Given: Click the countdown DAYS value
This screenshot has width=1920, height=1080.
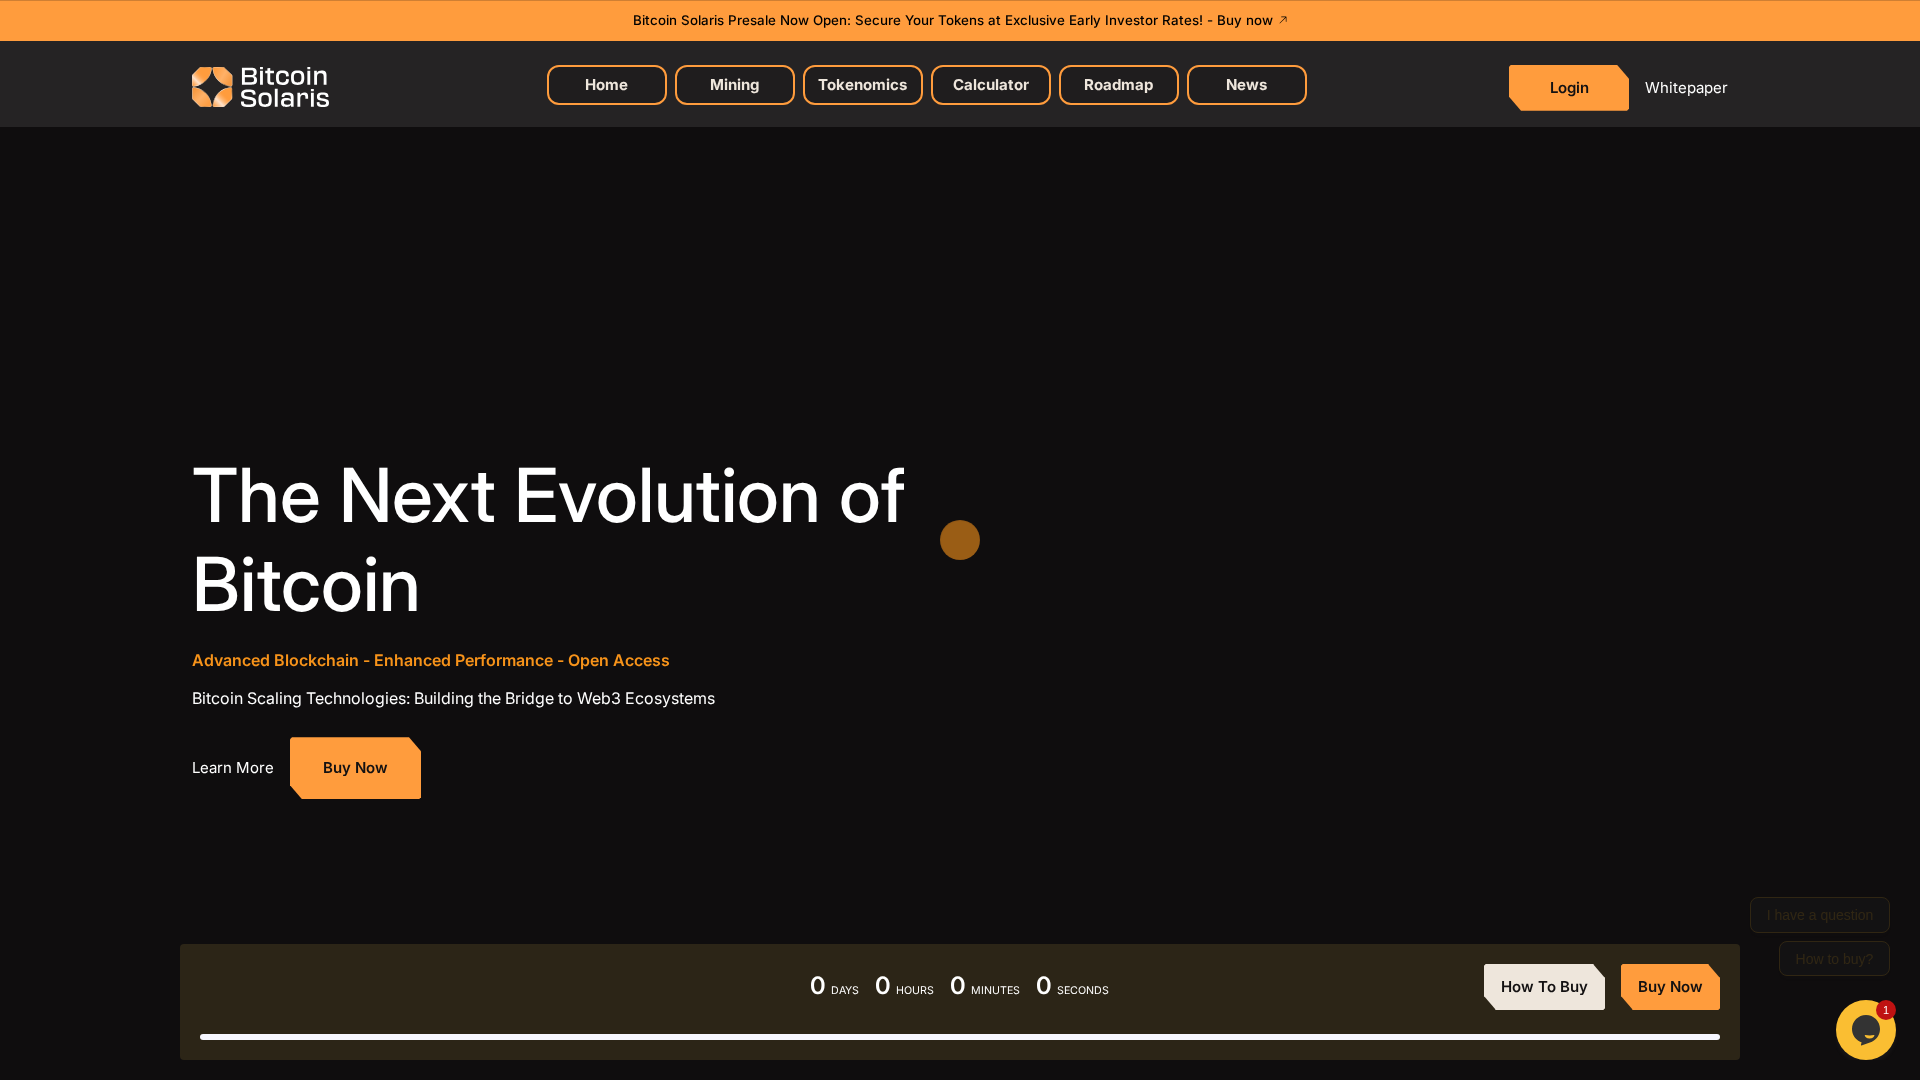Looking at the screenshot, I should [x=817, y=985].
